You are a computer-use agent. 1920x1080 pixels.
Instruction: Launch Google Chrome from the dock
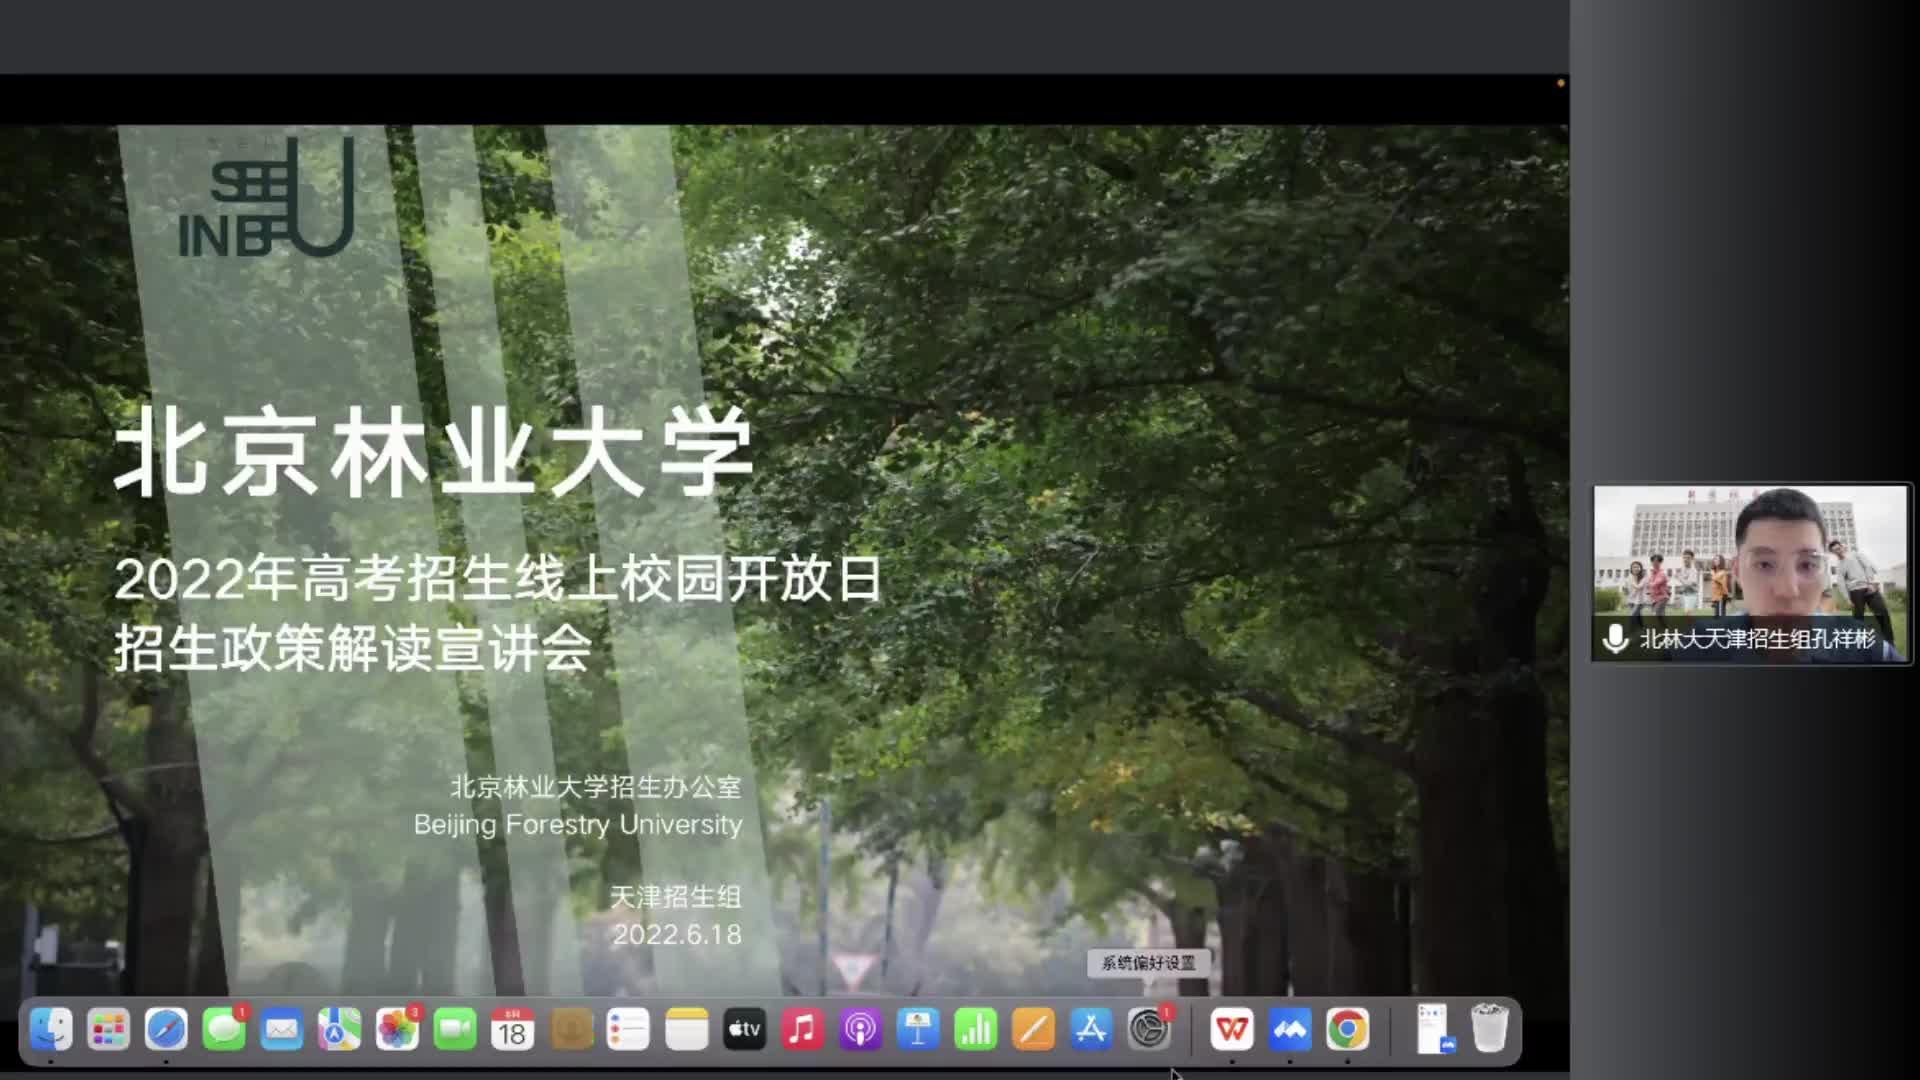click(1347, 1029)
